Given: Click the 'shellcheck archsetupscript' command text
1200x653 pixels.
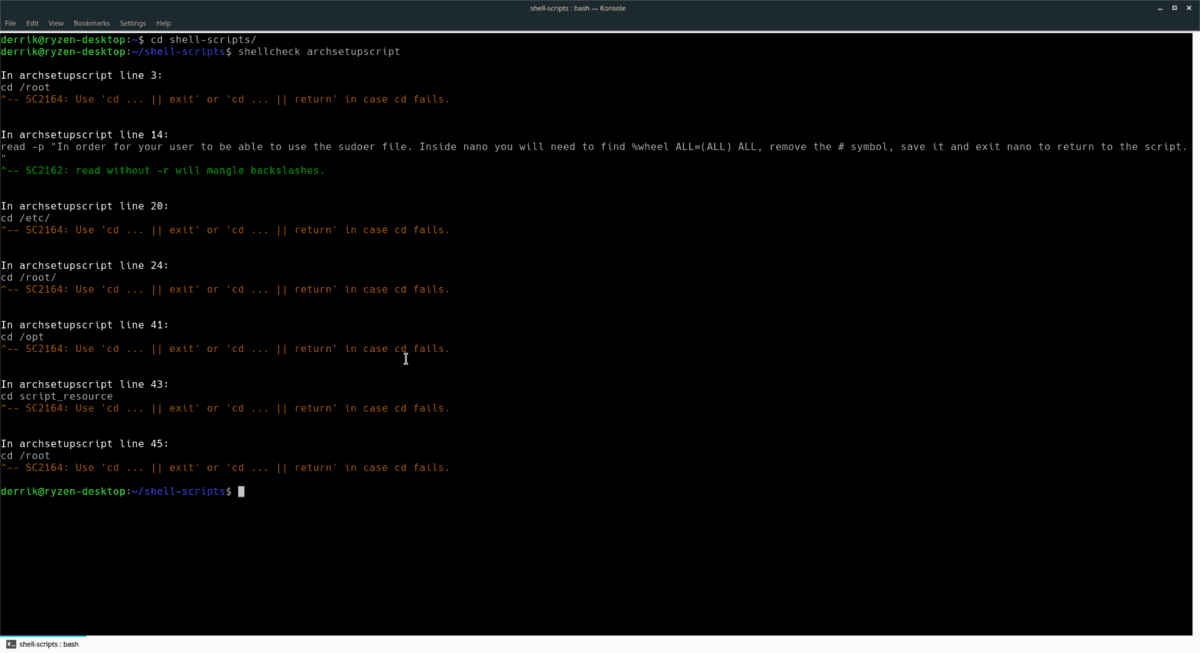Looking at the screenshot, I should tap(318, 51).
